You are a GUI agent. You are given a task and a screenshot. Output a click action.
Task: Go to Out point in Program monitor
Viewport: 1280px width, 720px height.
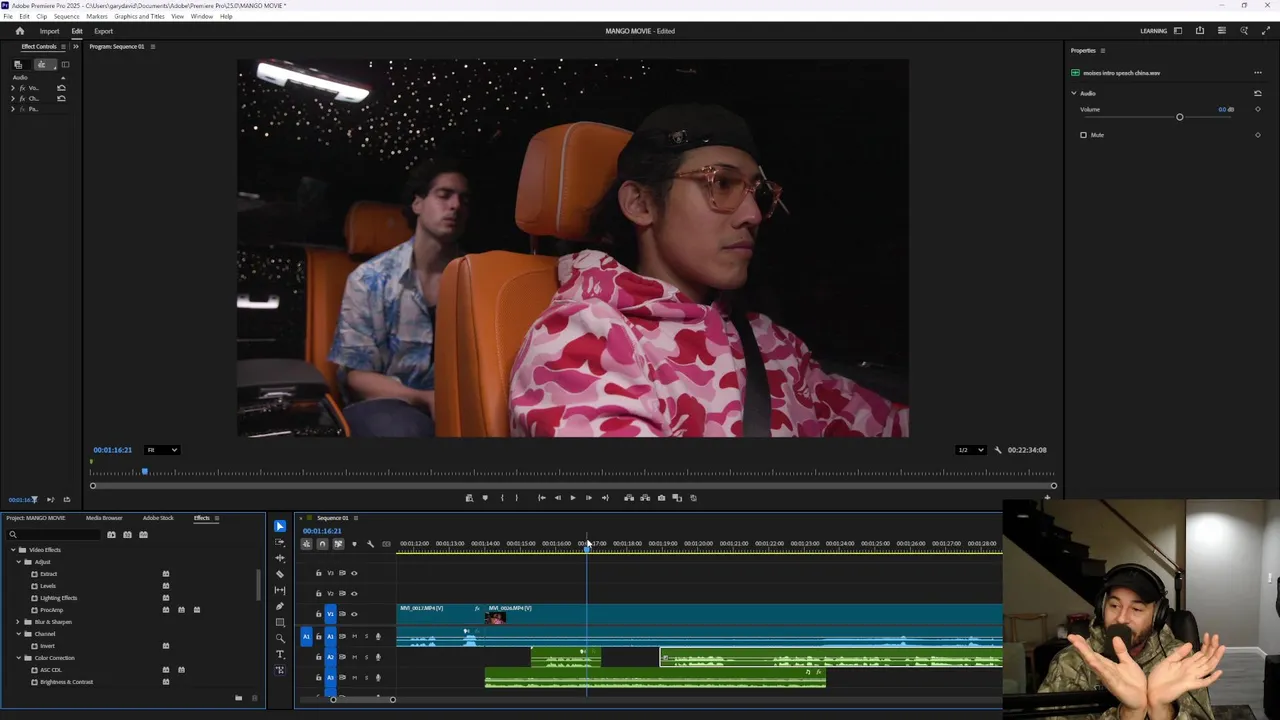pyautogui.click(x=605, y=498)
